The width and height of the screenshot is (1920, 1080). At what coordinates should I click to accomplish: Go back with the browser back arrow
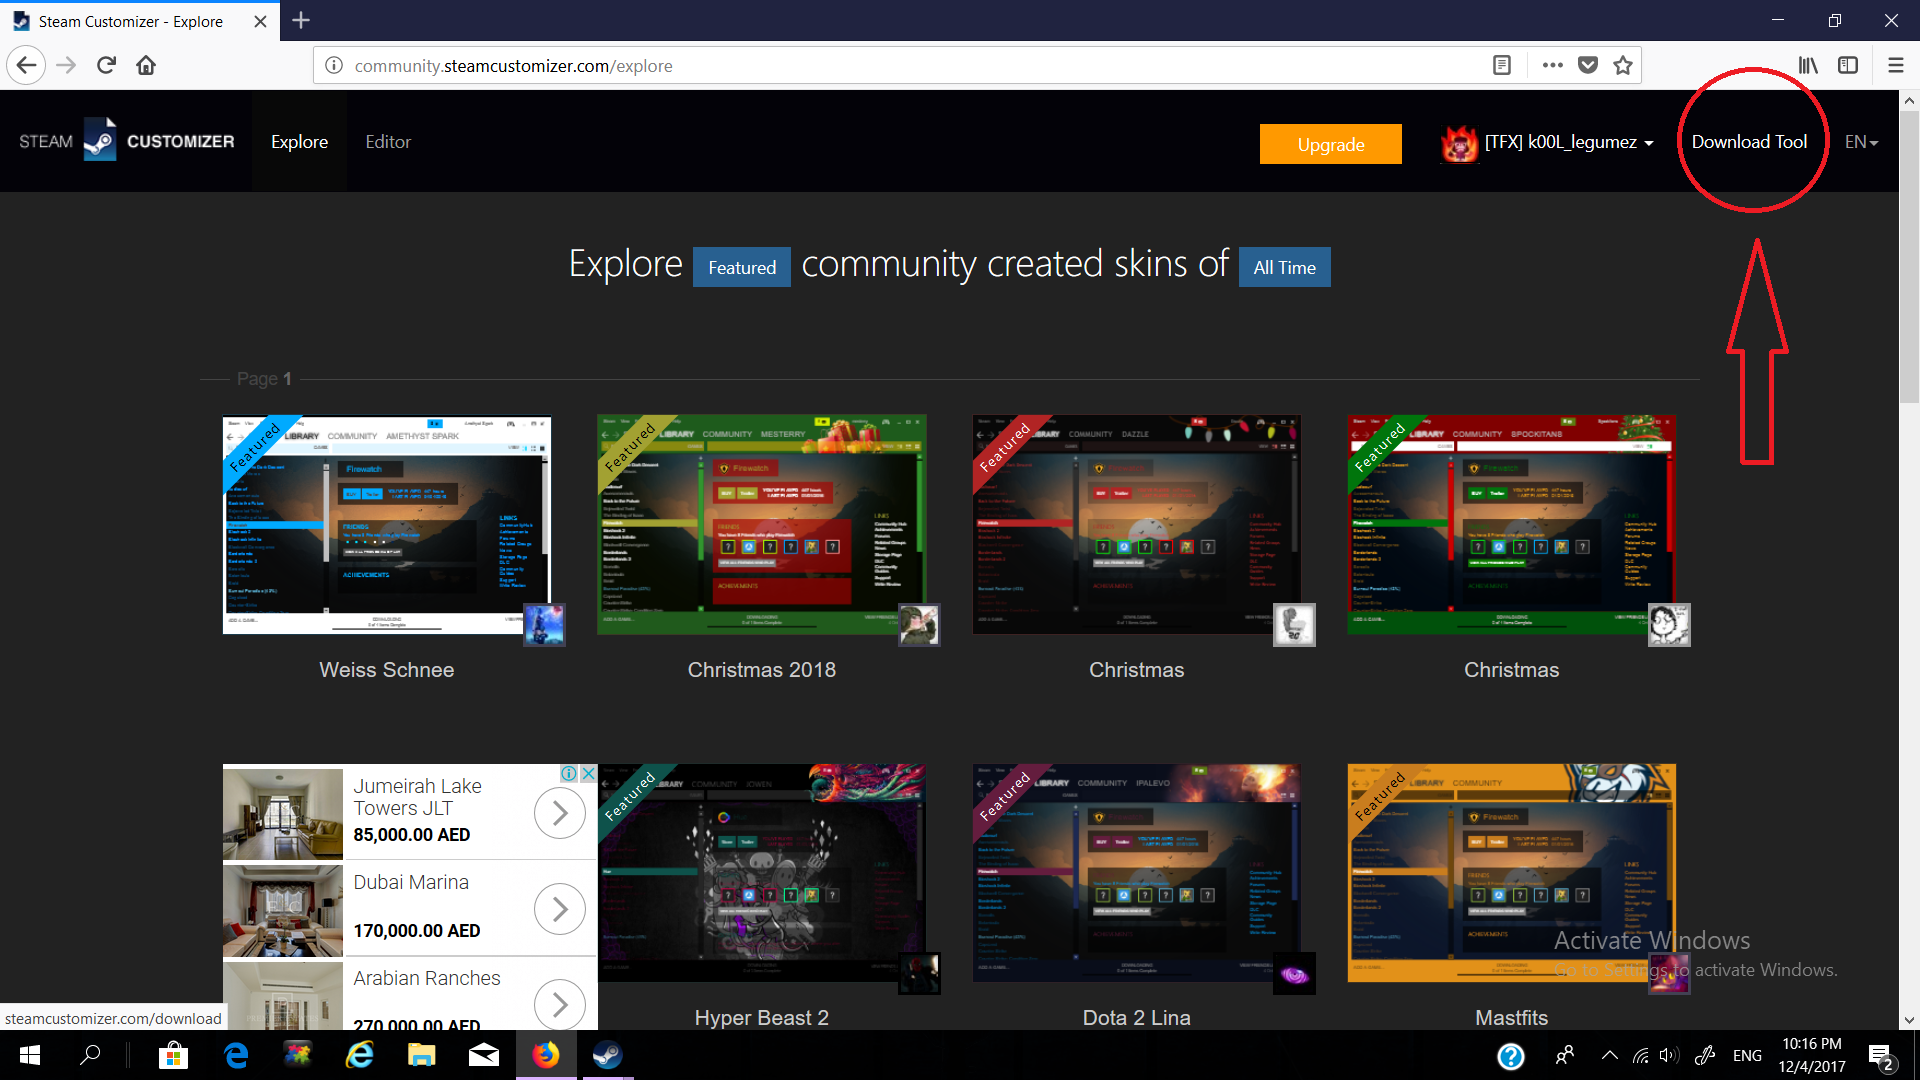tap(27, 66)
